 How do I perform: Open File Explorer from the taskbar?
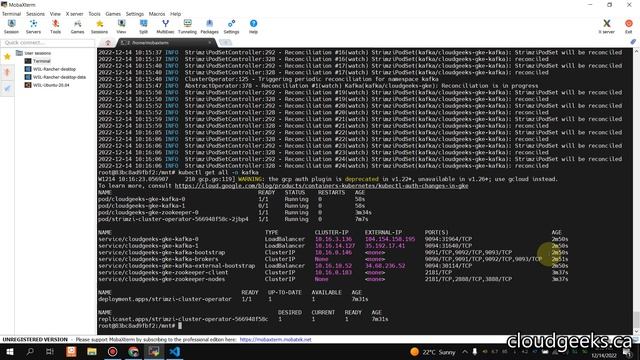92,352
